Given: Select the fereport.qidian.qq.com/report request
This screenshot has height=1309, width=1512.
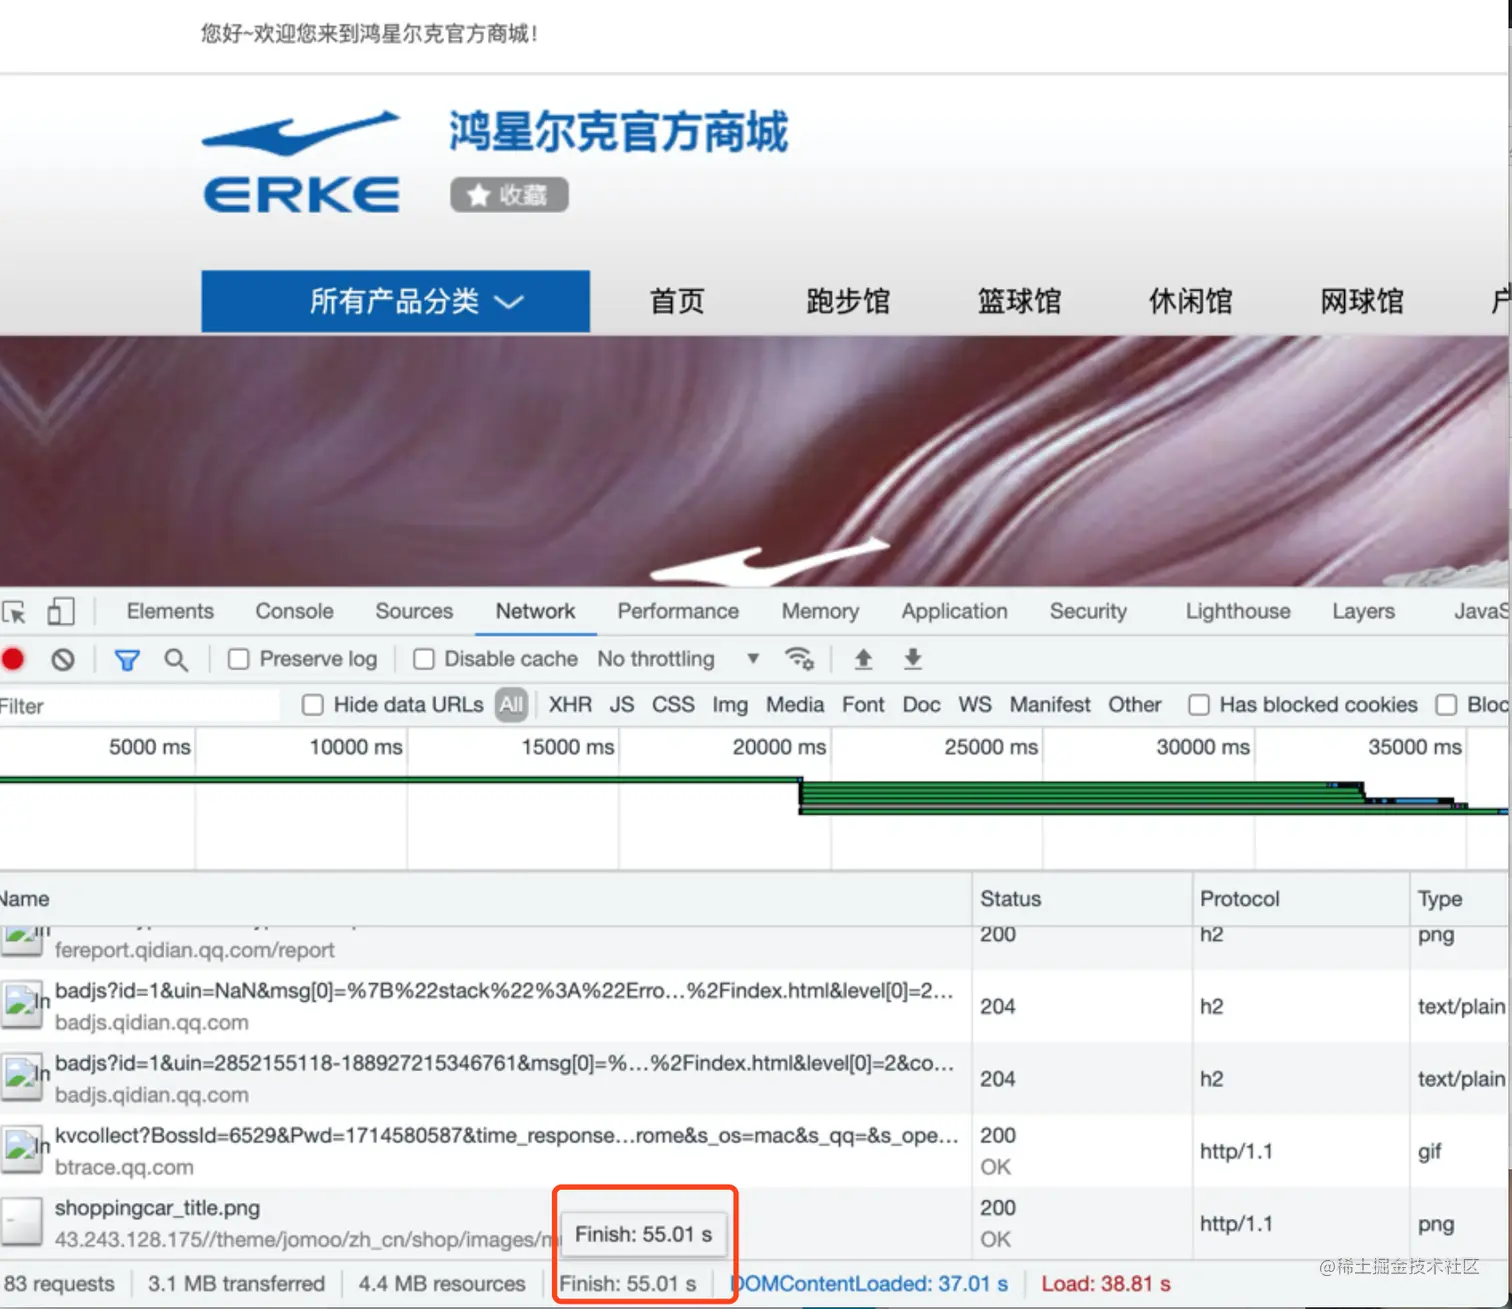Looking at the screenshot, I should [756, 947].
